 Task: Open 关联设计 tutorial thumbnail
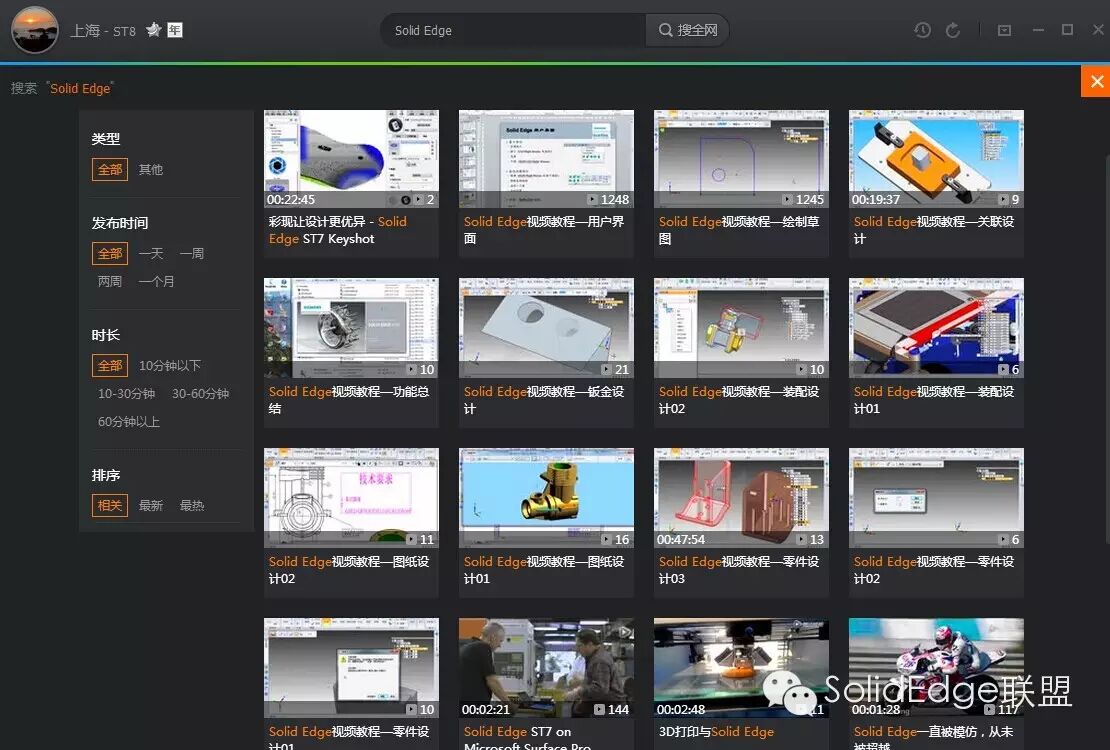937,159
